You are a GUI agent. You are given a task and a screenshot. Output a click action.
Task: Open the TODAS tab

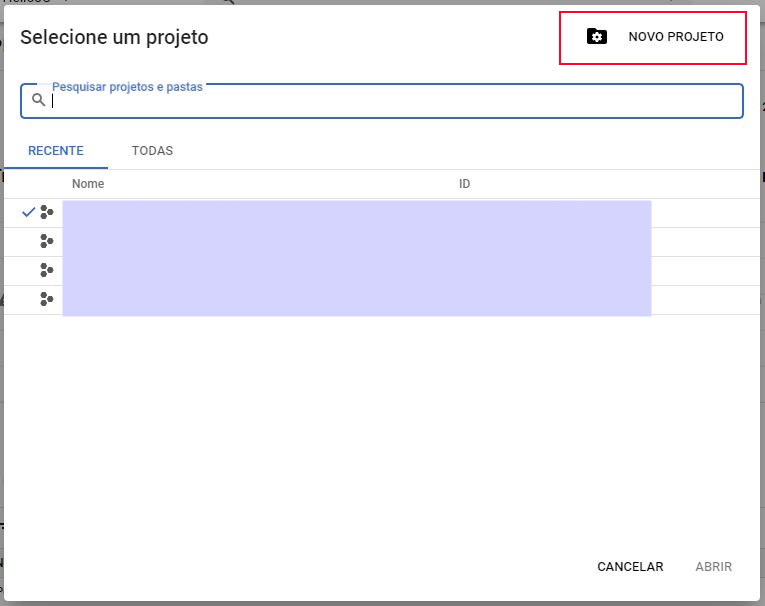point(152,151)
